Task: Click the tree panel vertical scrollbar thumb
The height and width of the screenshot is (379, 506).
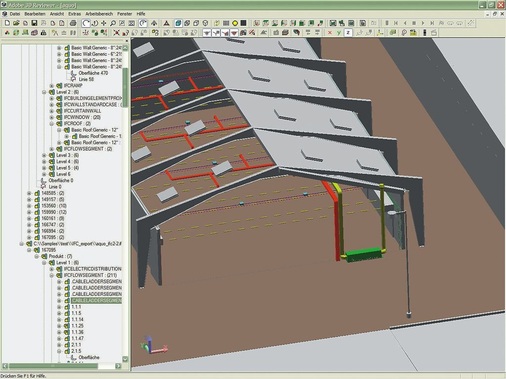Action: click(x=125, y=87)
